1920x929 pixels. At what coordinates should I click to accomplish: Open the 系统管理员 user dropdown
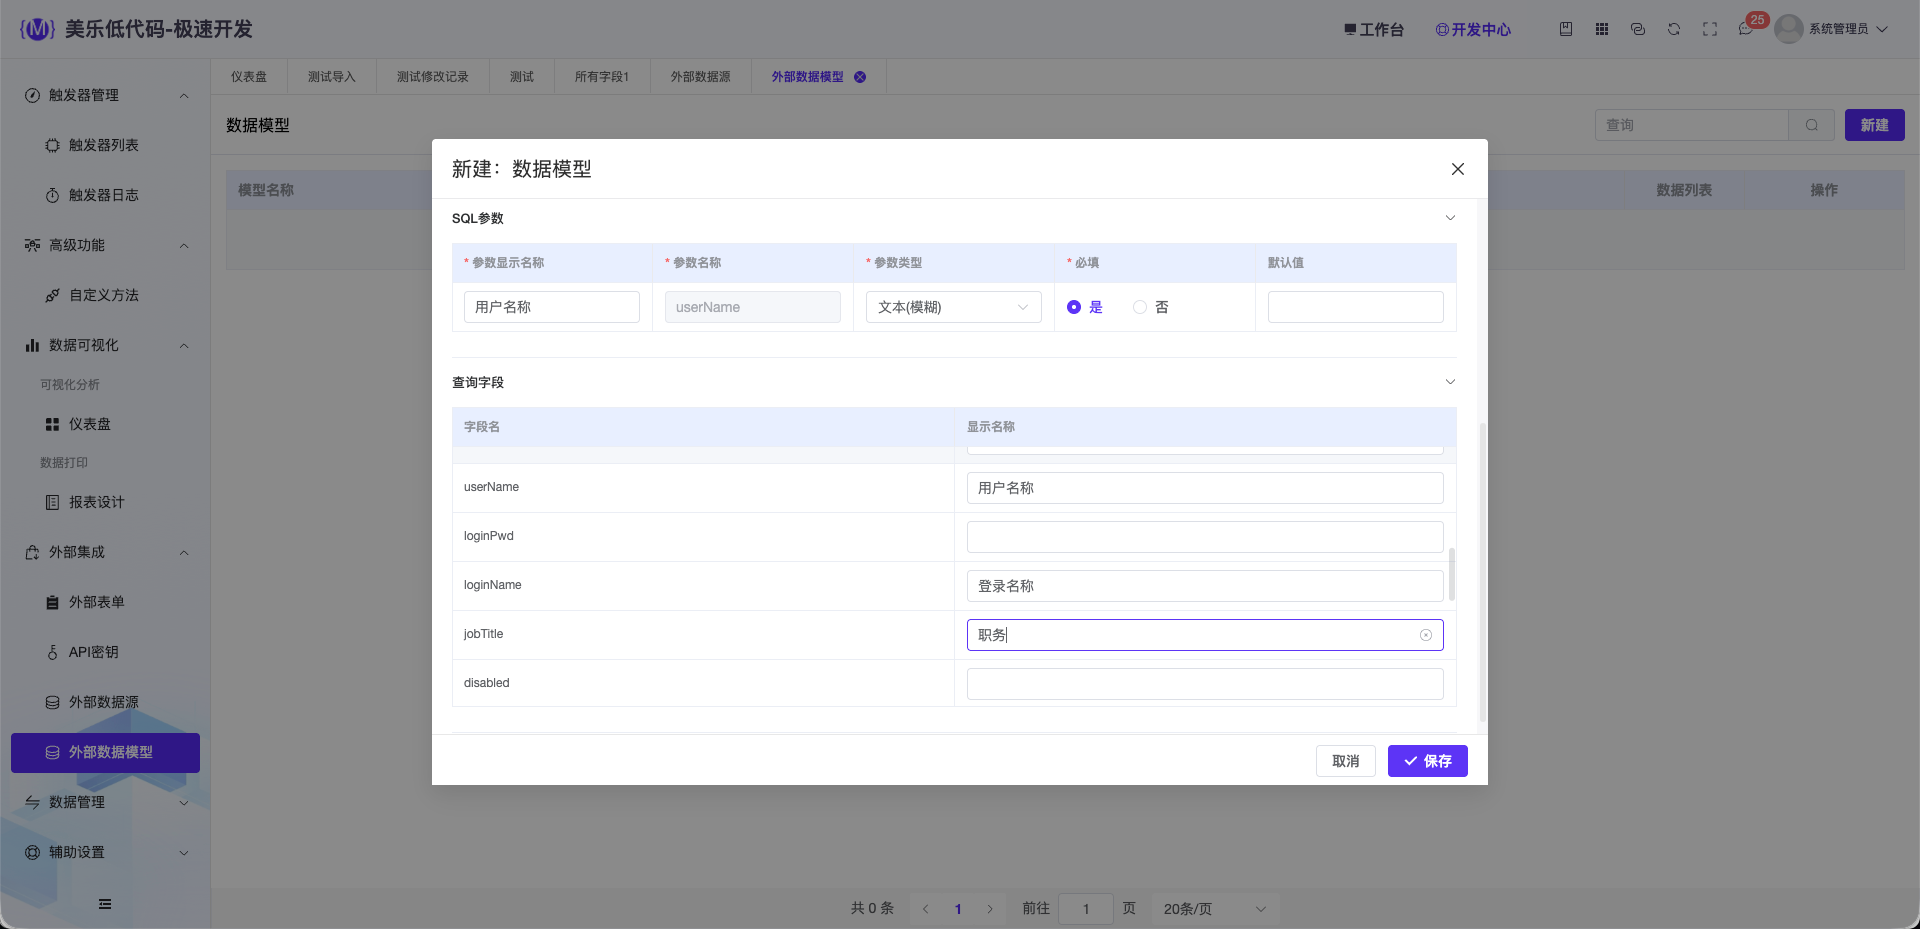click(1848, 29)
